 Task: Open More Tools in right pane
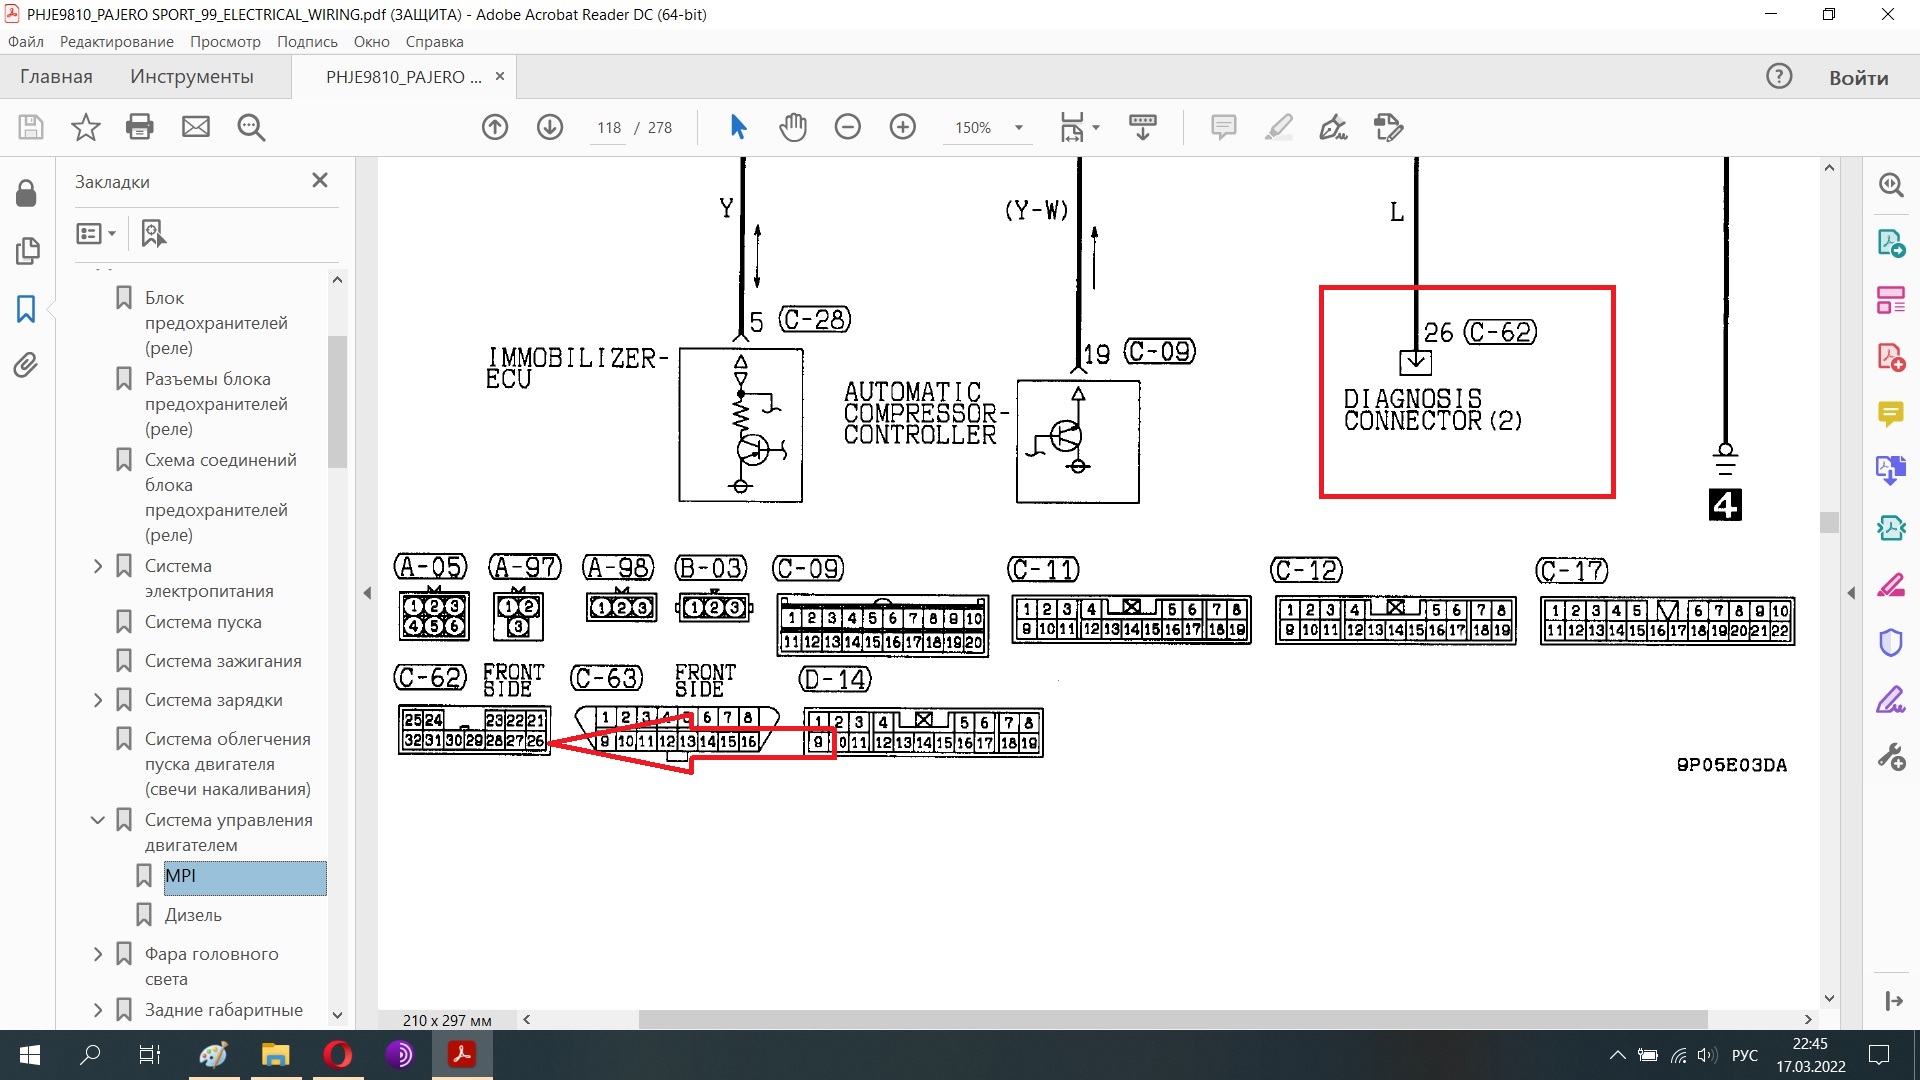(1891, 756)
